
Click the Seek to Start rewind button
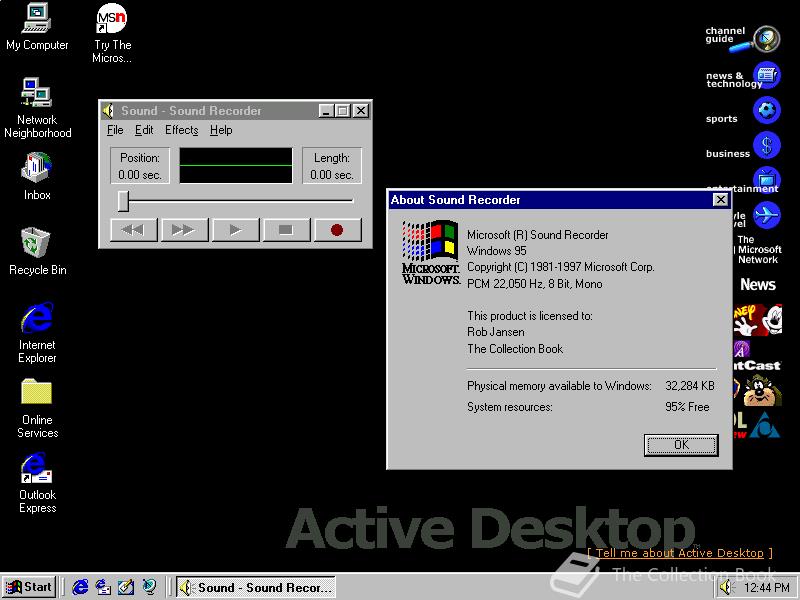click(x=134, y=230)
